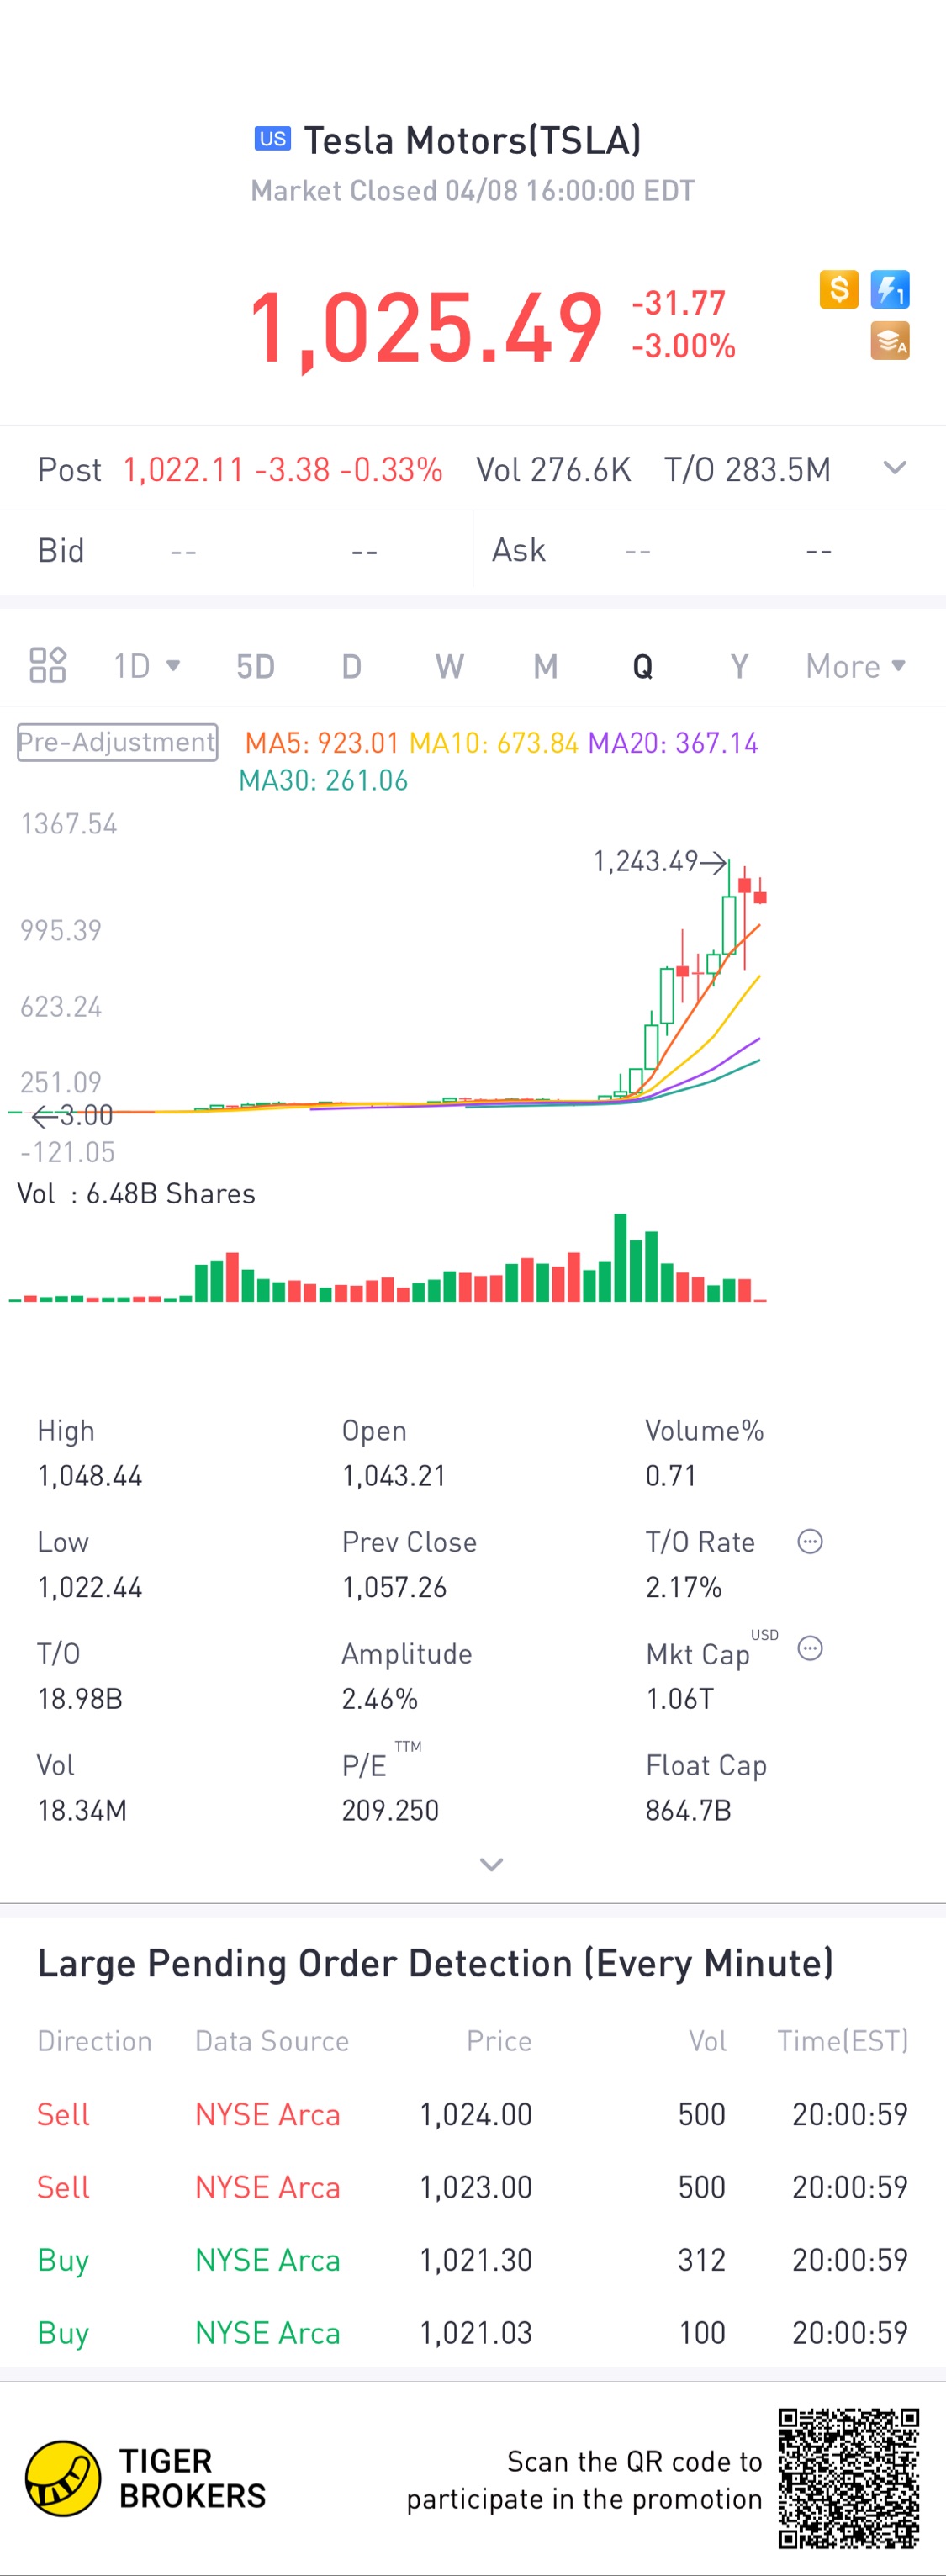
Task: Select the Q quarterly chart tab
Action: pos(642,666)
